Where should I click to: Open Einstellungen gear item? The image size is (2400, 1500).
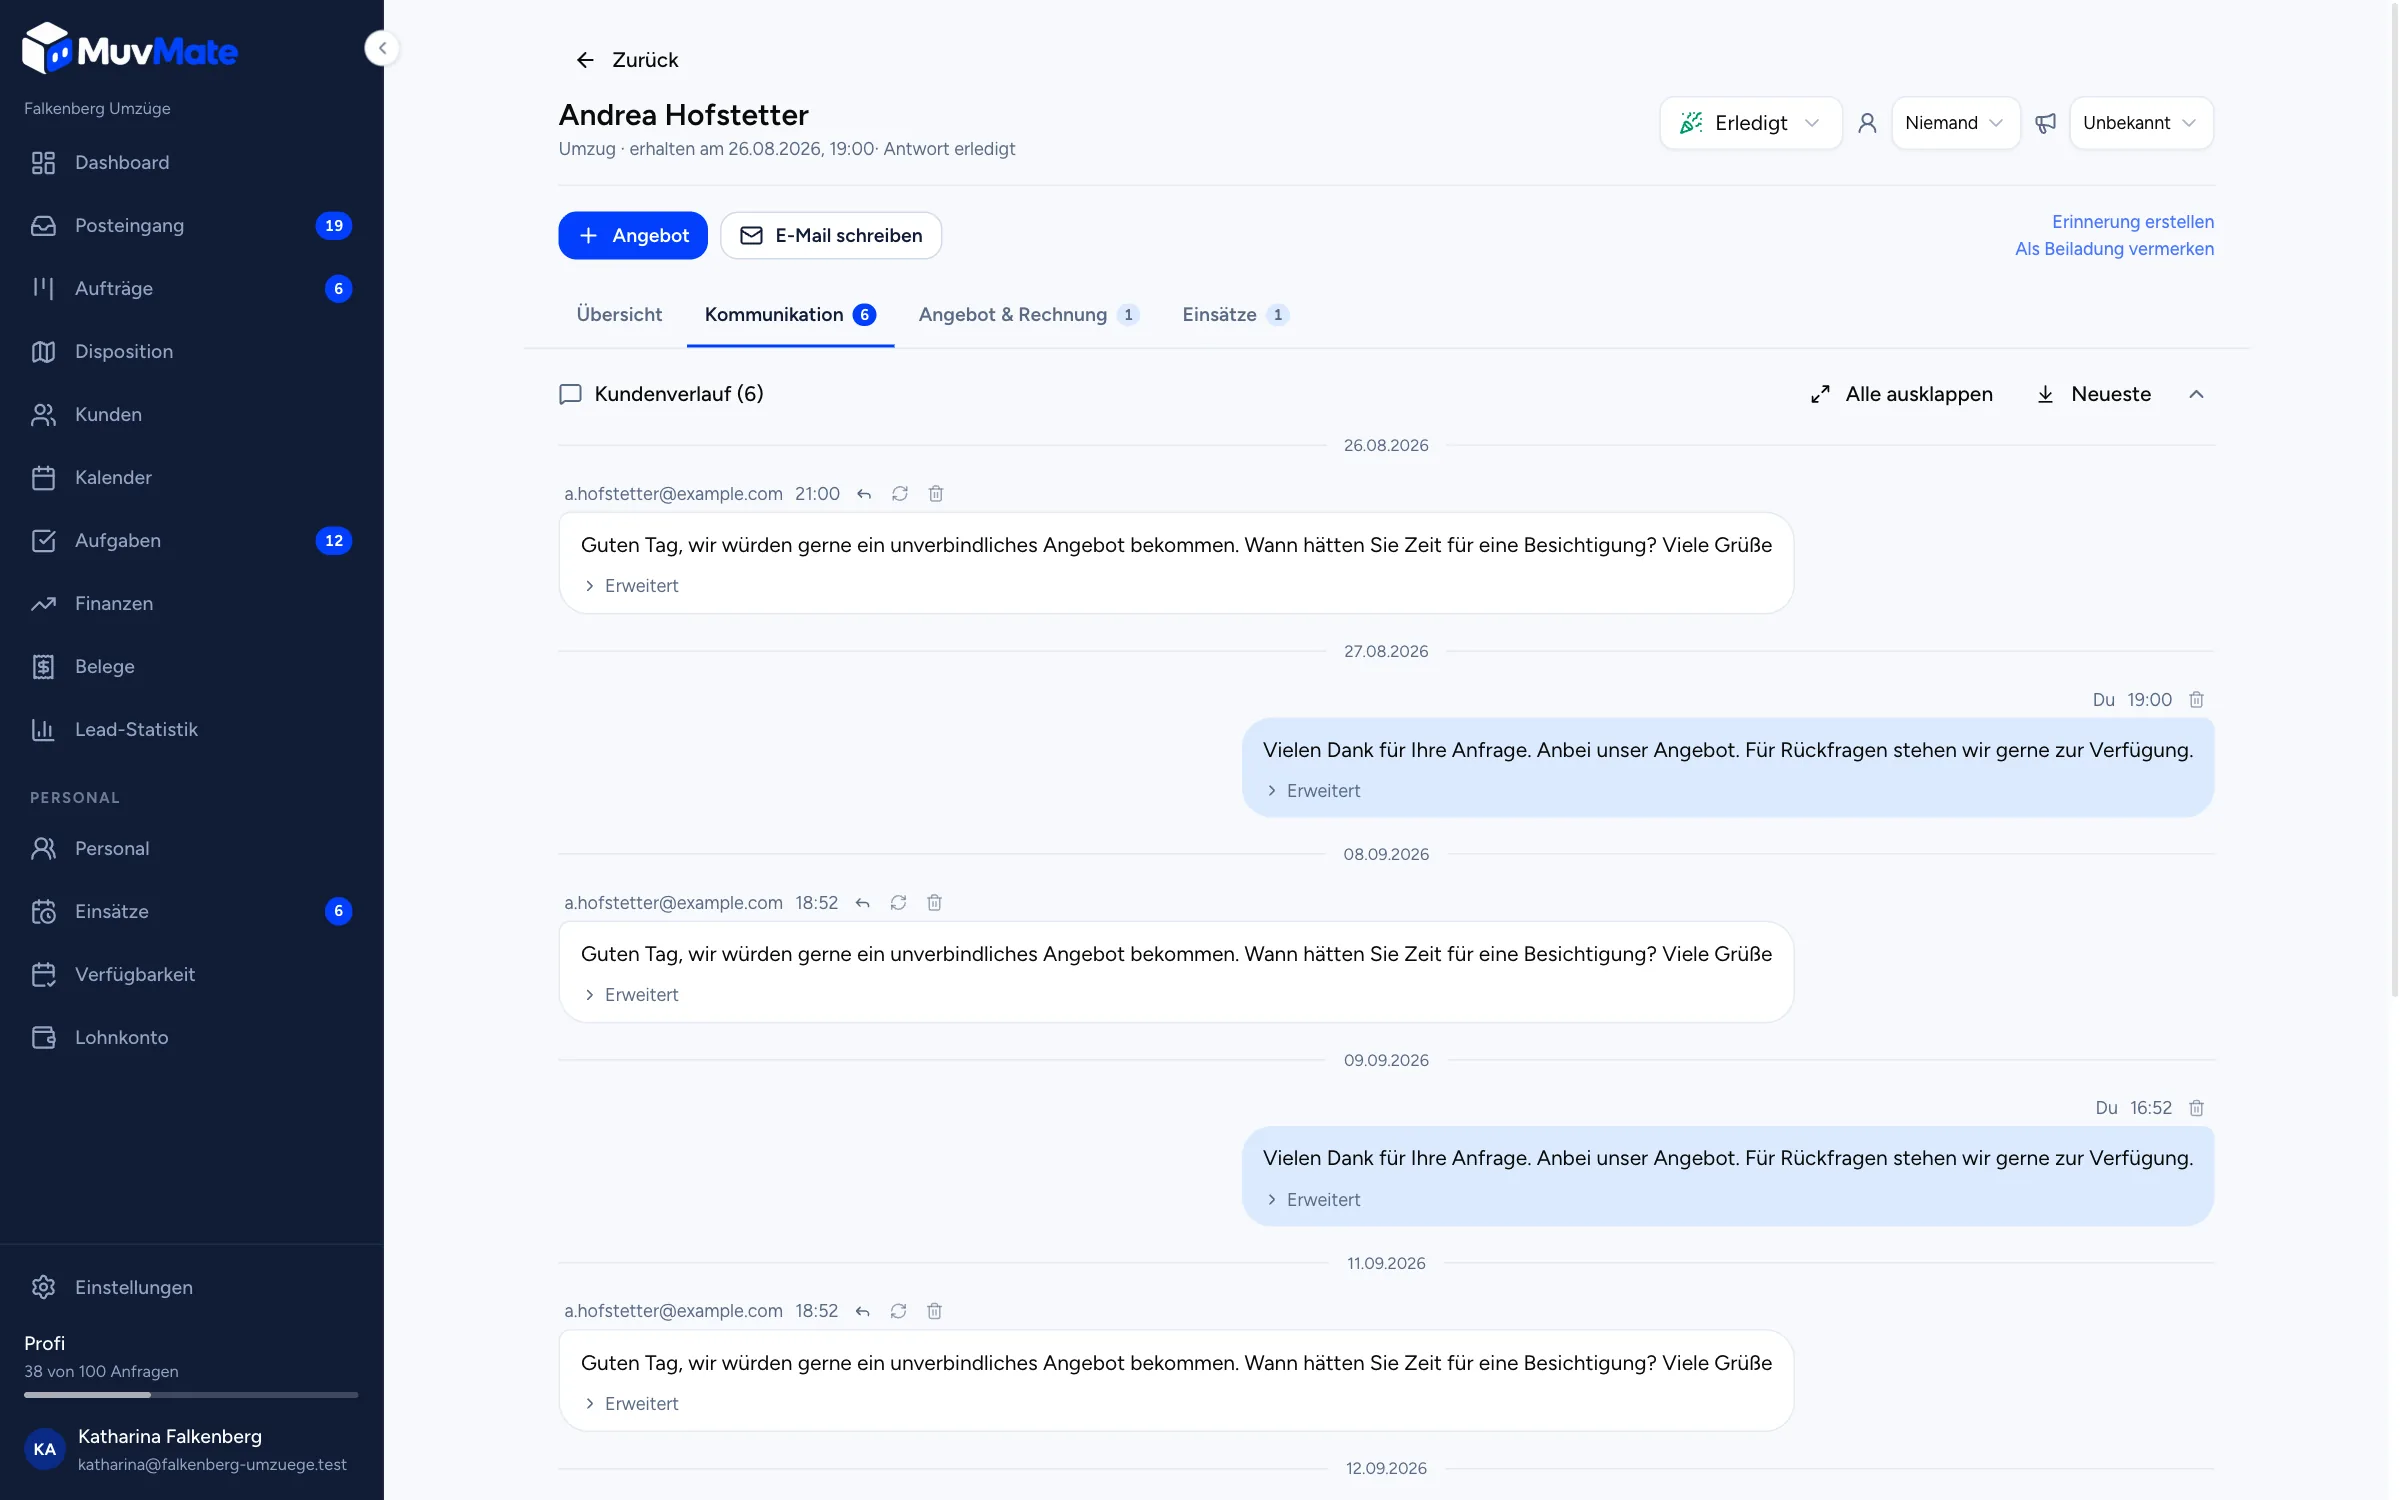point(192,1287)
